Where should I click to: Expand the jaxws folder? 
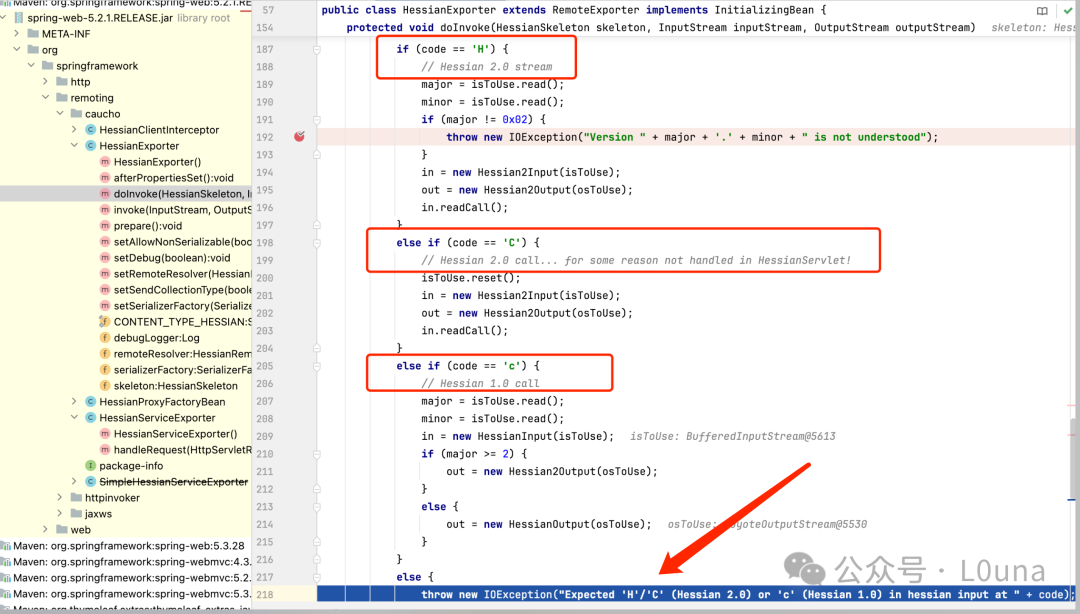(x=61, y=513)
